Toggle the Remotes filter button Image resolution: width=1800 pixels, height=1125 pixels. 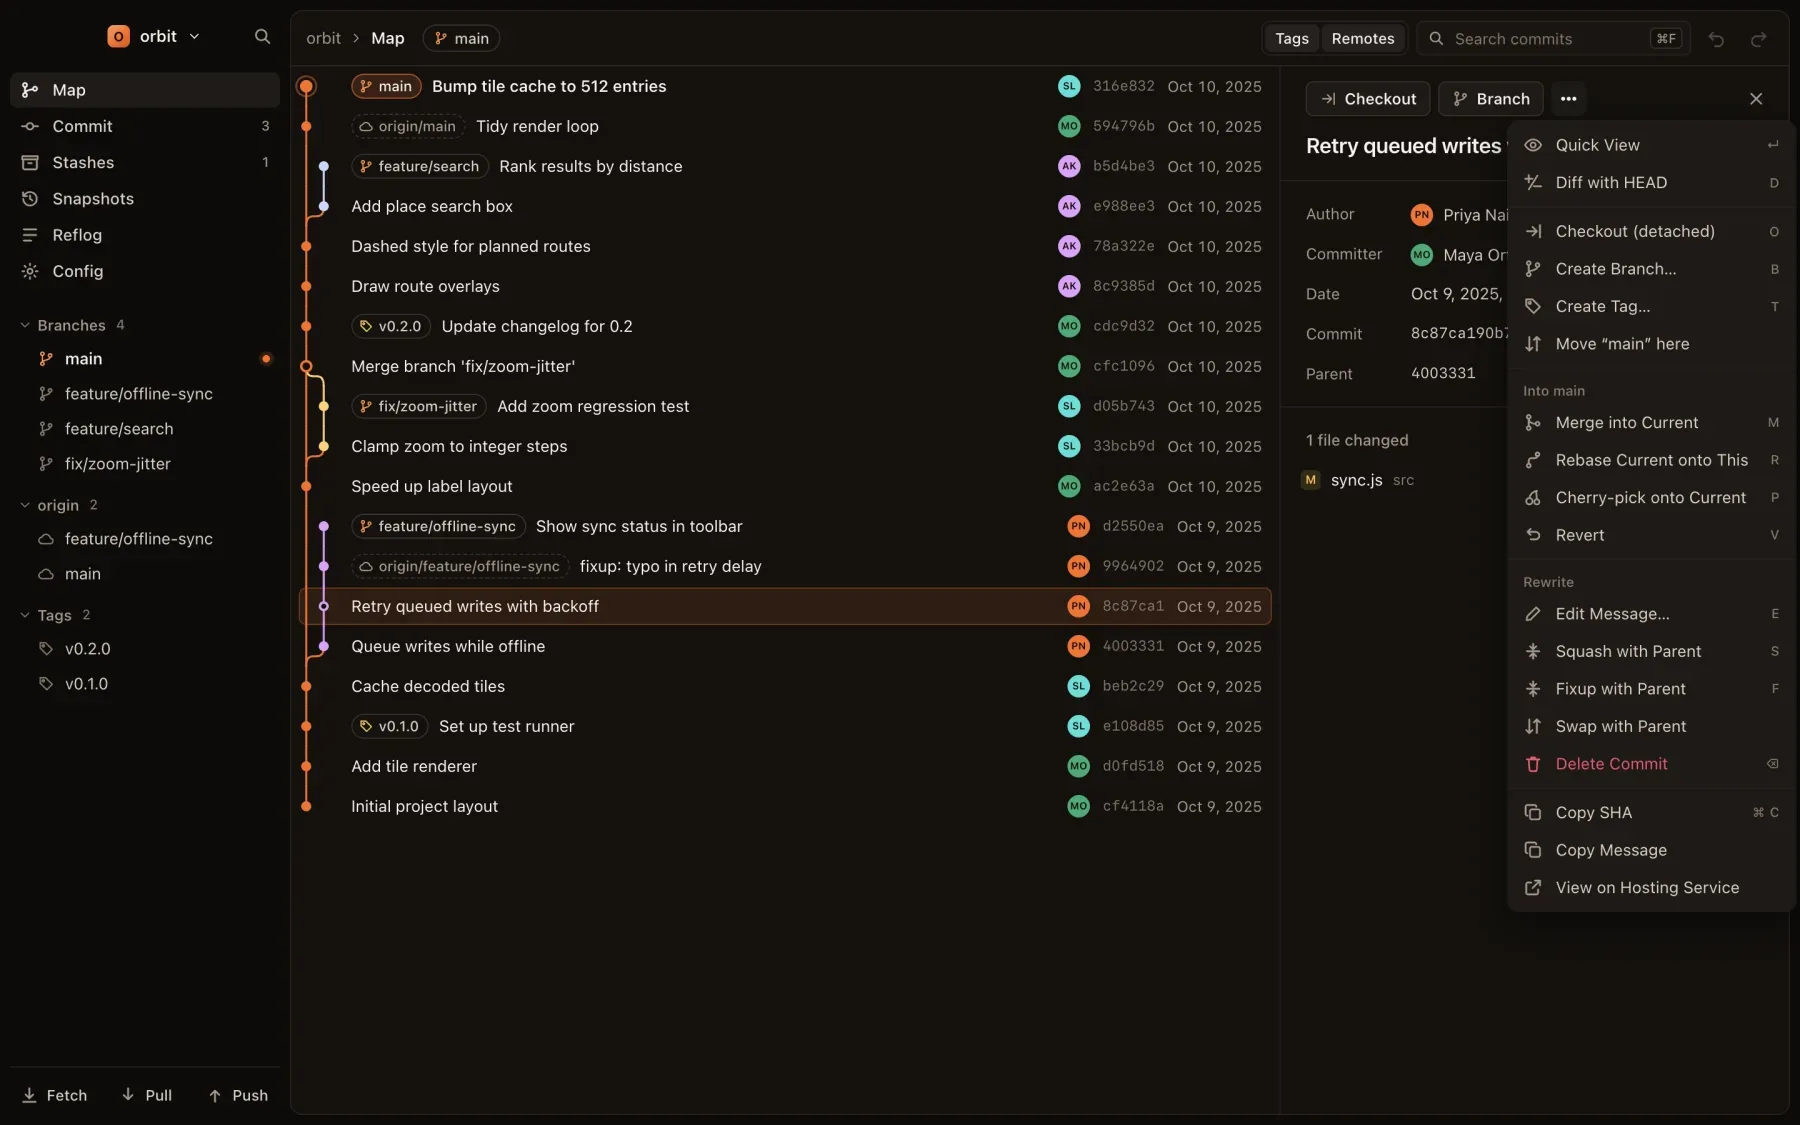point(1363,38)
